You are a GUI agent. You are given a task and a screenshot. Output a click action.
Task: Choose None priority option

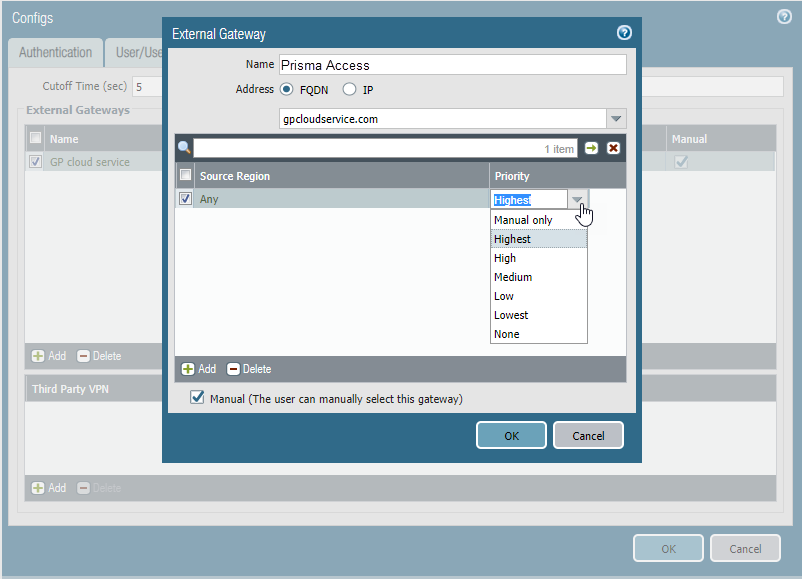(539, 334)
